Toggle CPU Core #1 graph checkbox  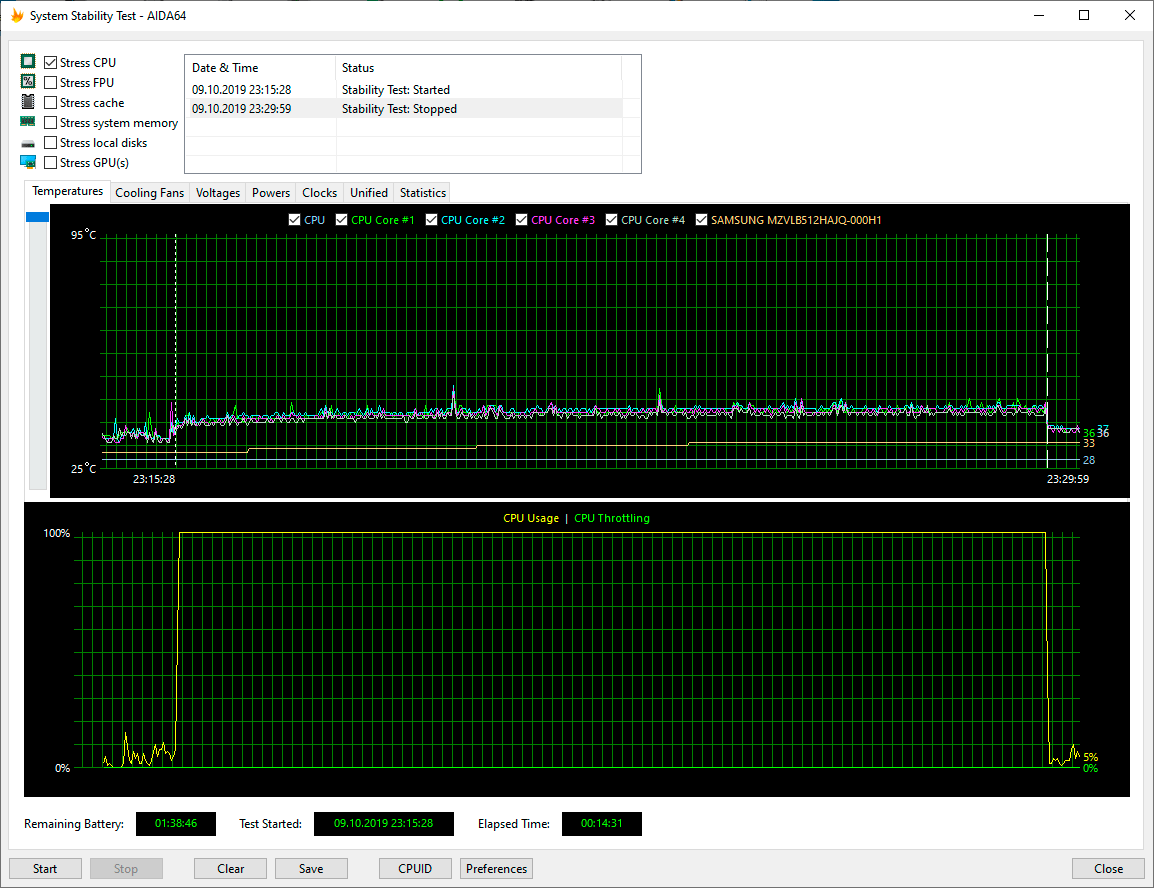tap(341, 219)
